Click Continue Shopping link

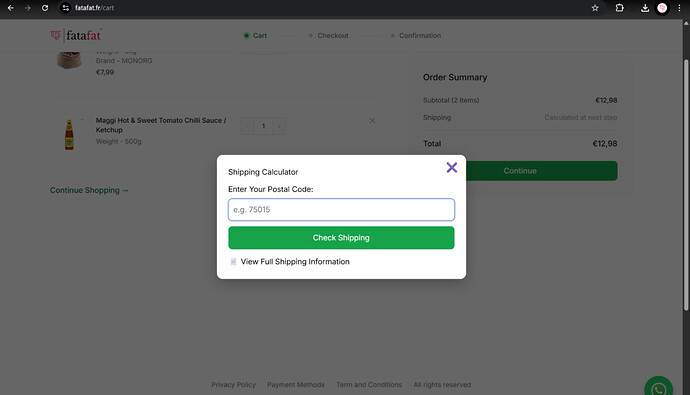(x=89, y=190)
